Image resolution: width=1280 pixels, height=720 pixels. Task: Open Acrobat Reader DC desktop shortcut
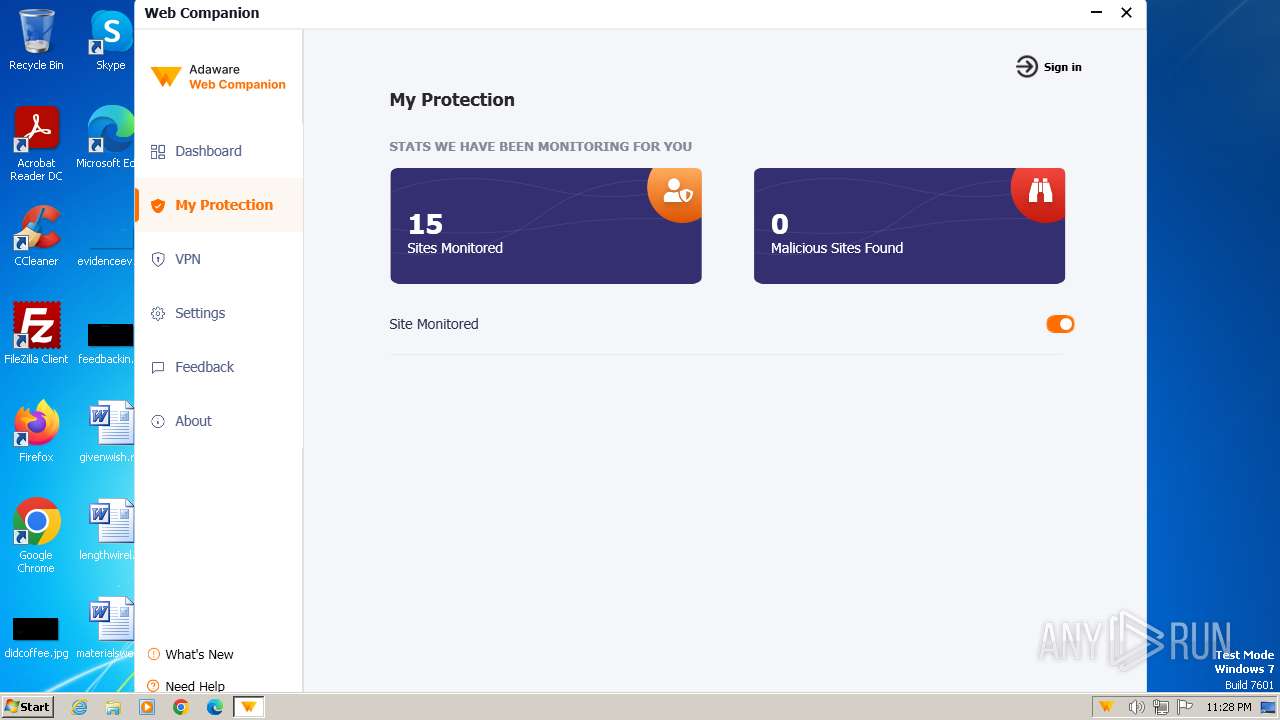pyautogui.click(x=36, y=144)
